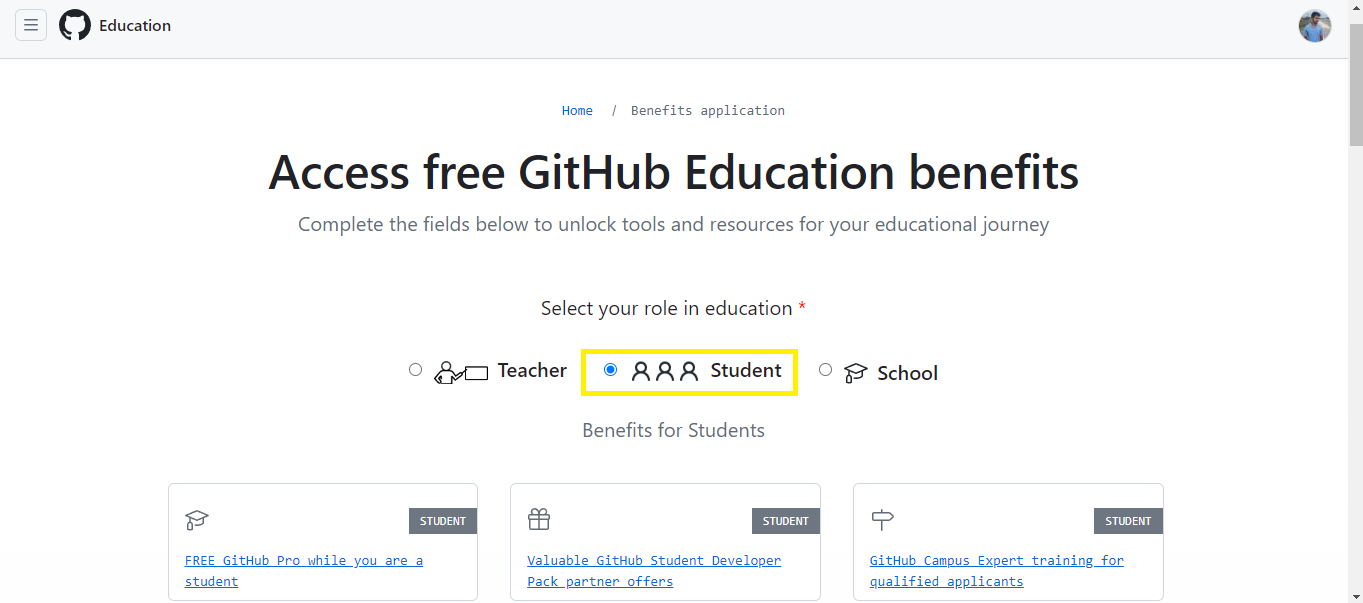Click the GitHub Octocat logo
1363x603 pixels.
[75, 25]
